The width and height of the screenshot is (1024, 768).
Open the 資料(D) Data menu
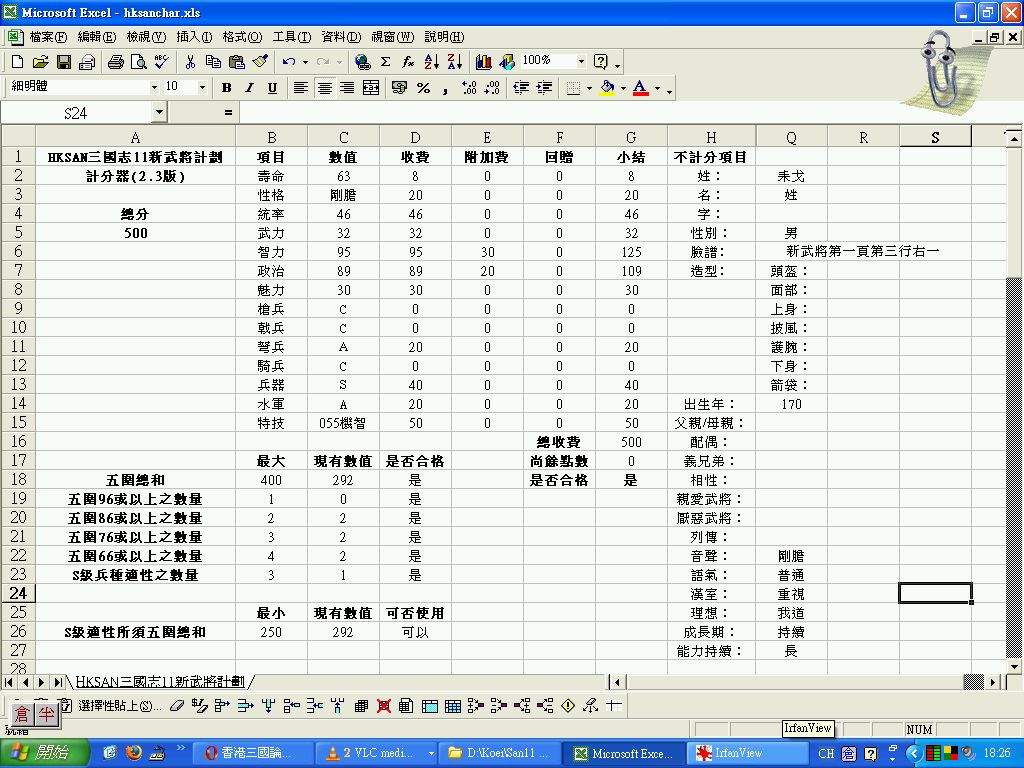pyautogui.click(x=341, y=37)
